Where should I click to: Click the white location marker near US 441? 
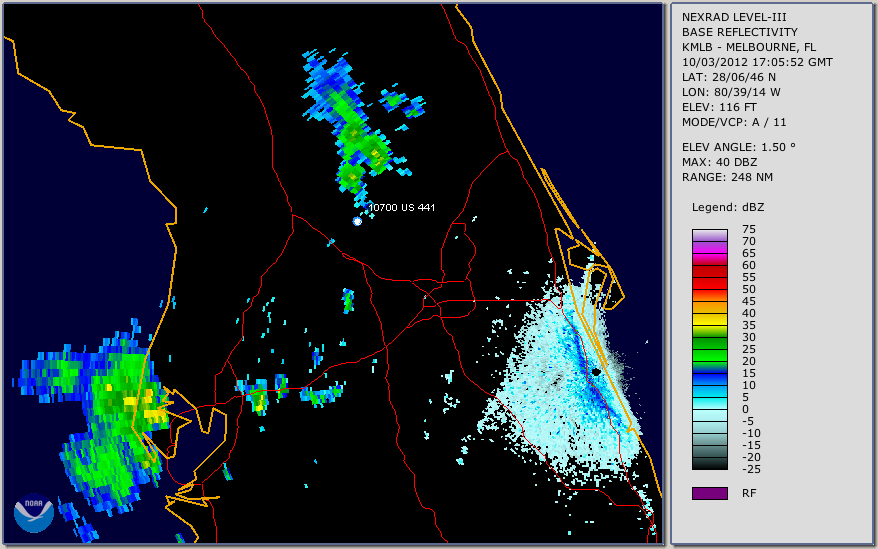click(357, 221)
